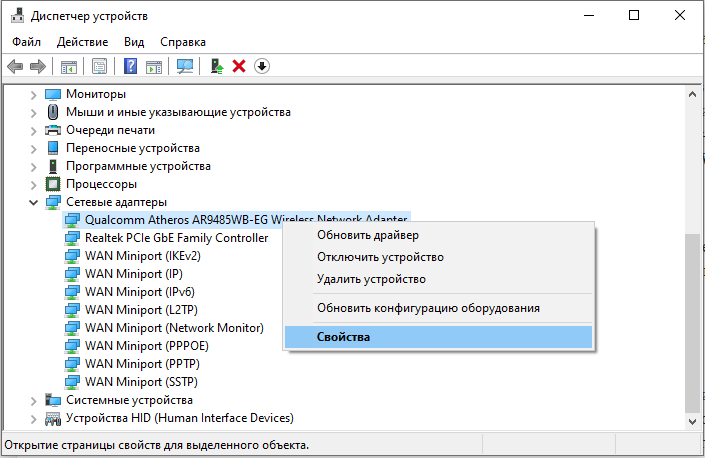Click the WAN Miniport (IKEv2) adapter icon

pos(72,256)
